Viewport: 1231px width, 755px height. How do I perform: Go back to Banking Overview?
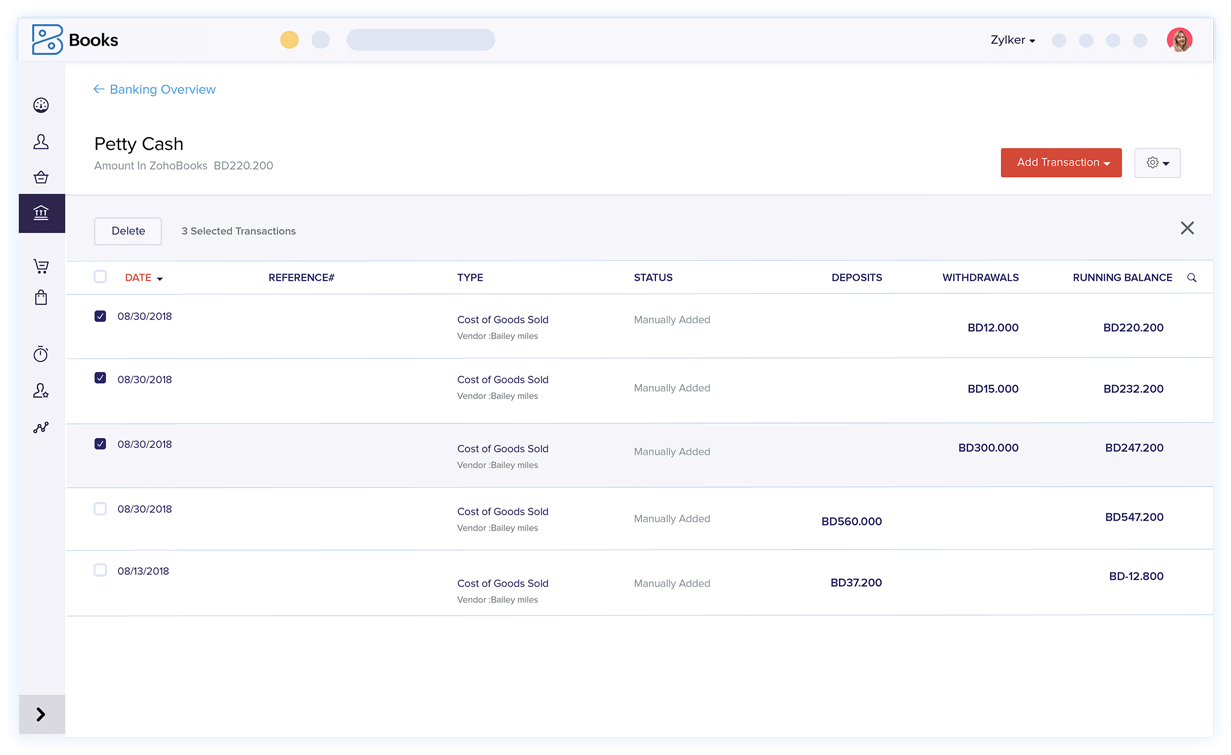coord(154,90)
